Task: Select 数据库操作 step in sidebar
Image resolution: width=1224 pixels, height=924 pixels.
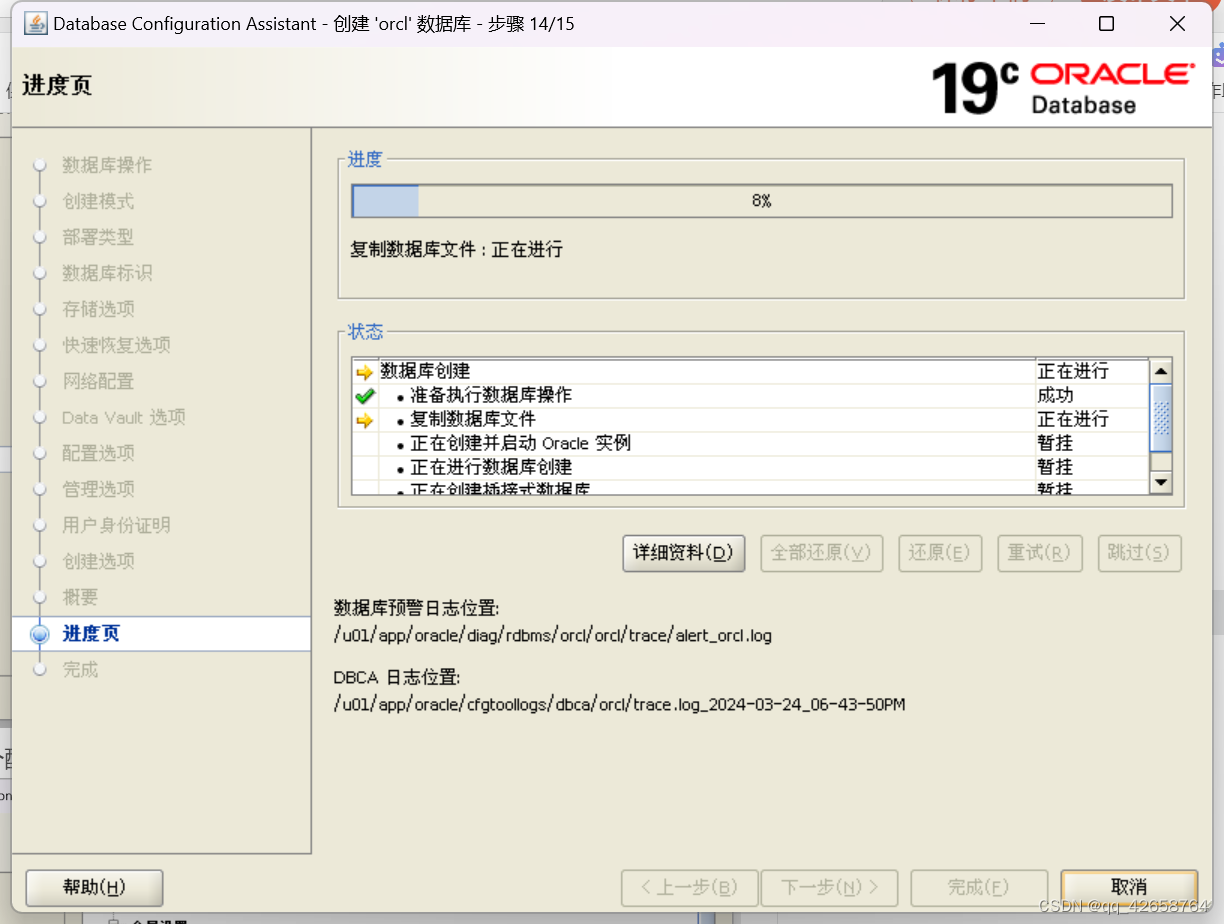Action: [107, 165]
